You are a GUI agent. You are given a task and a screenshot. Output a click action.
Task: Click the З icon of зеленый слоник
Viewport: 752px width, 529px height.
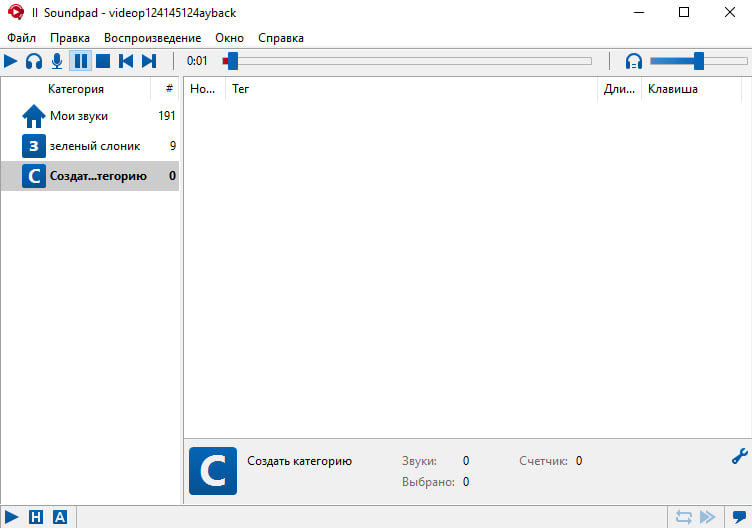34,146
